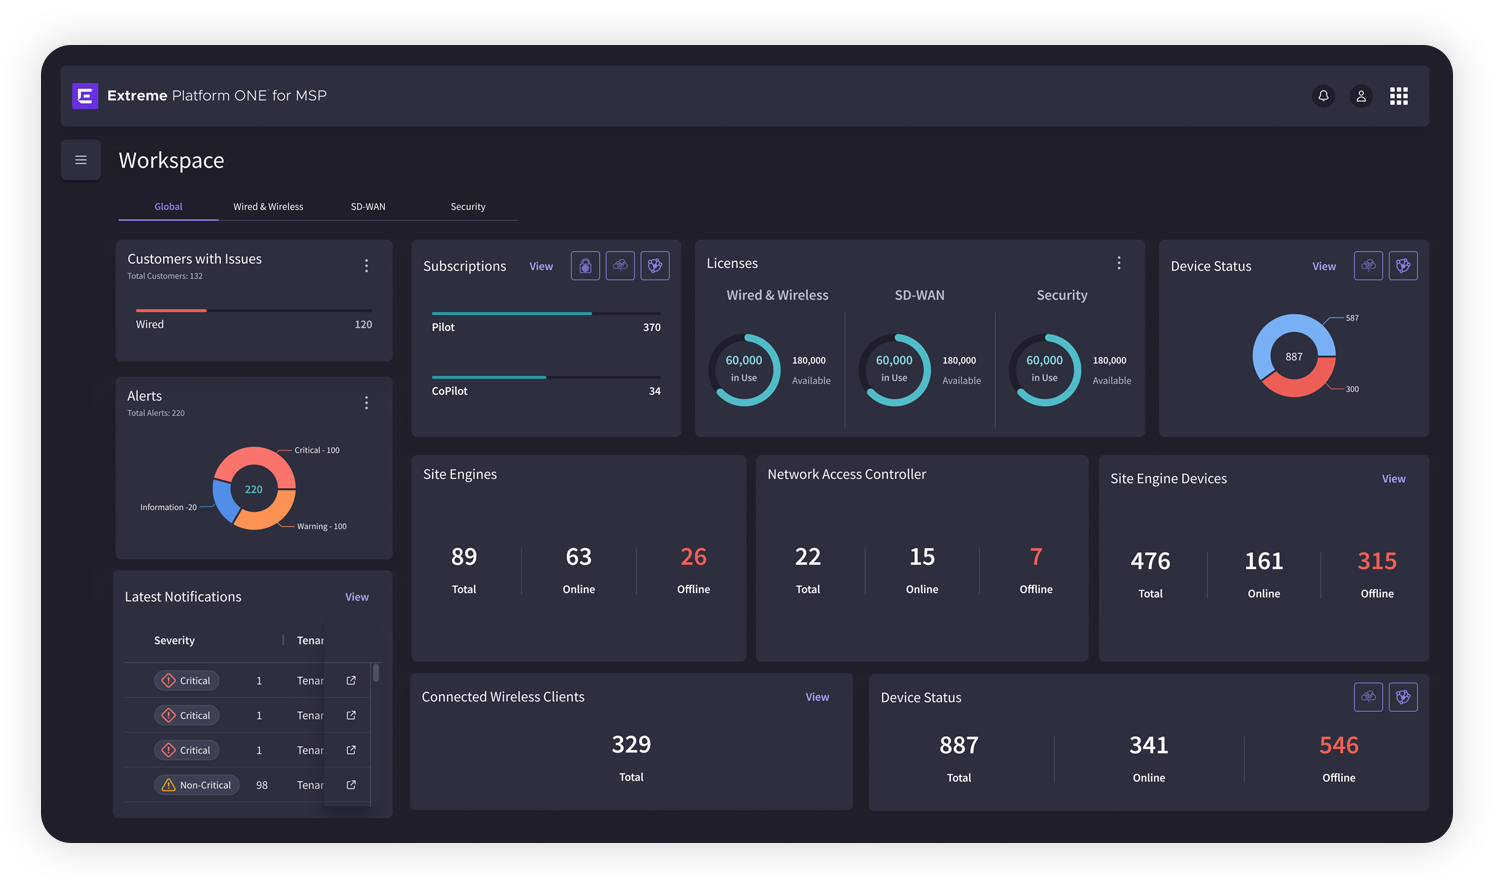Click Device Status Offline count 546

[x=1339, y=745]
